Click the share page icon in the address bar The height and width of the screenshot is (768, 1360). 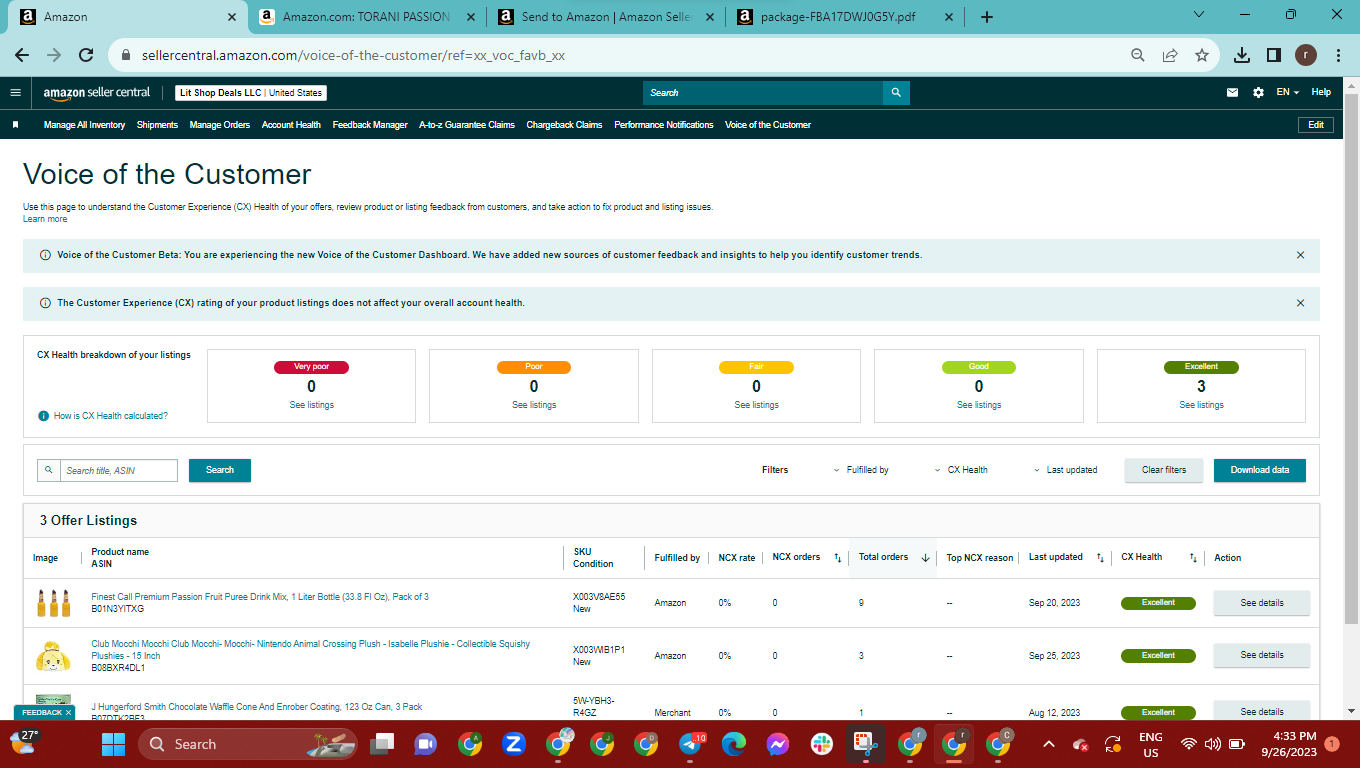(1170, 55)
